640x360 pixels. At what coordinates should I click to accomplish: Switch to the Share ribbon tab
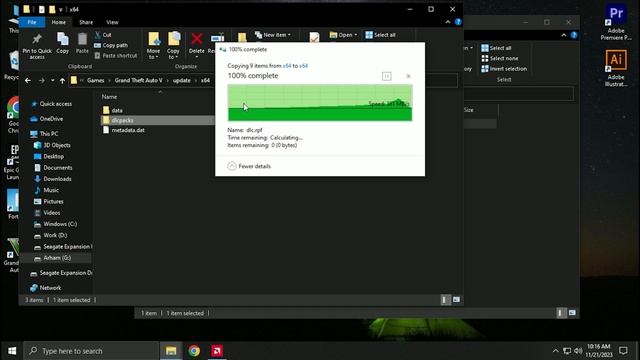(x=86, y=22)
